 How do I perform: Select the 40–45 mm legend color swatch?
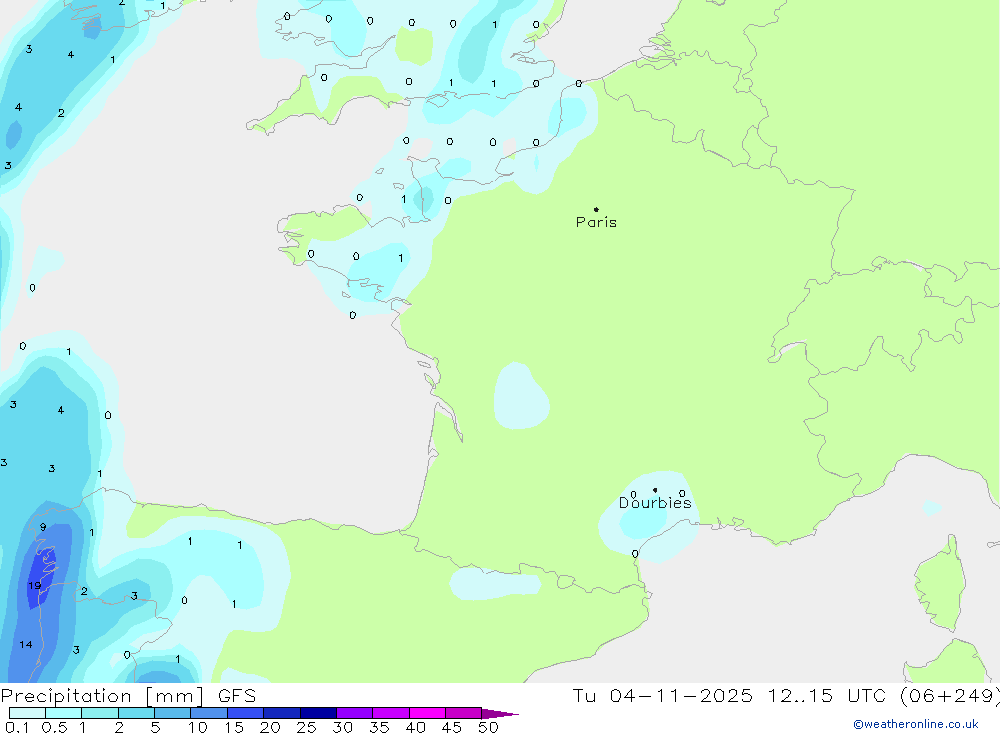(427, 713)
